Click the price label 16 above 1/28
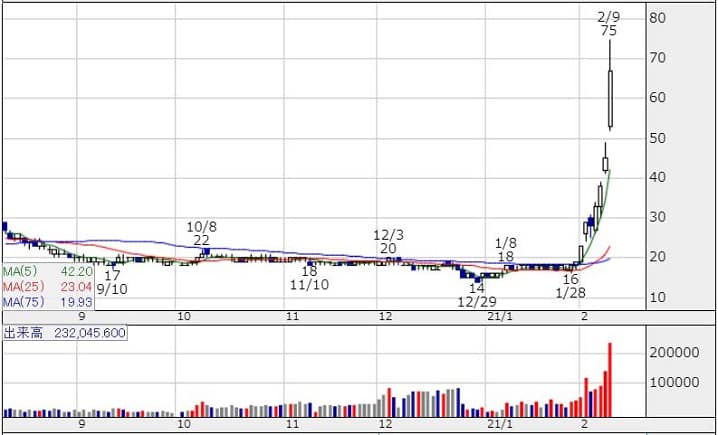 (571, 279)
